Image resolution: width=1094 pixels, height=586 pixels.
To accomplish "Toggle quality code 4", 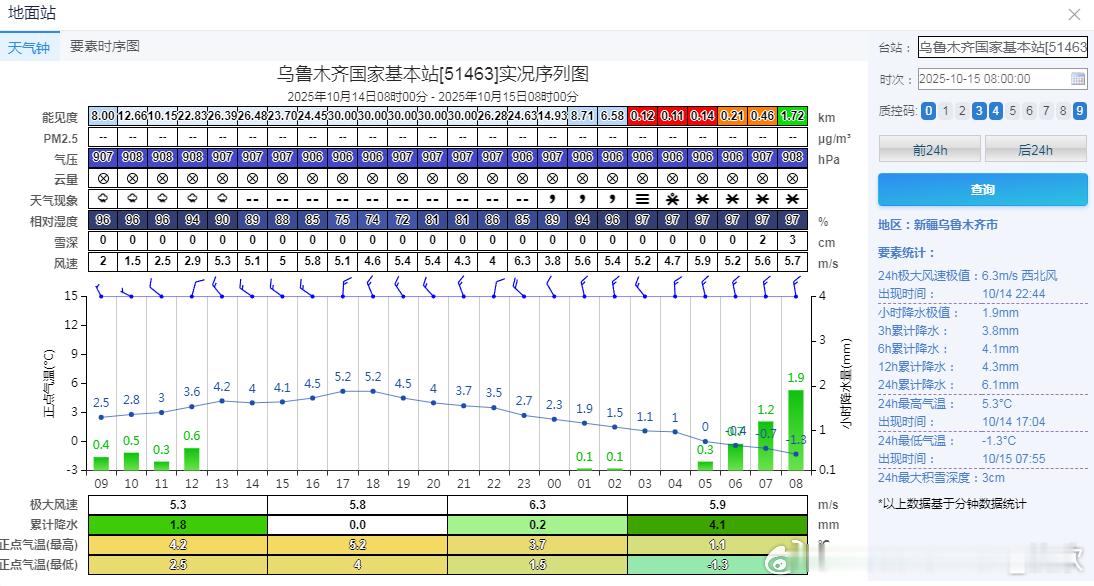I will tap(996, 111).
